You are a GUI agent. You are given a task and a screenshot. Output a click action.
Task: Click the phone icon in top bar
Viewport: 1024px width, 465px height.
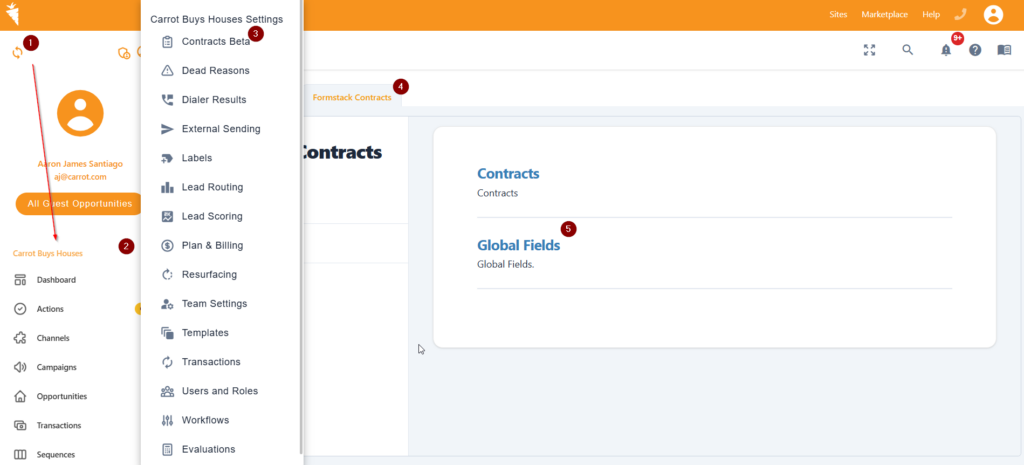(x=960, y=14)
